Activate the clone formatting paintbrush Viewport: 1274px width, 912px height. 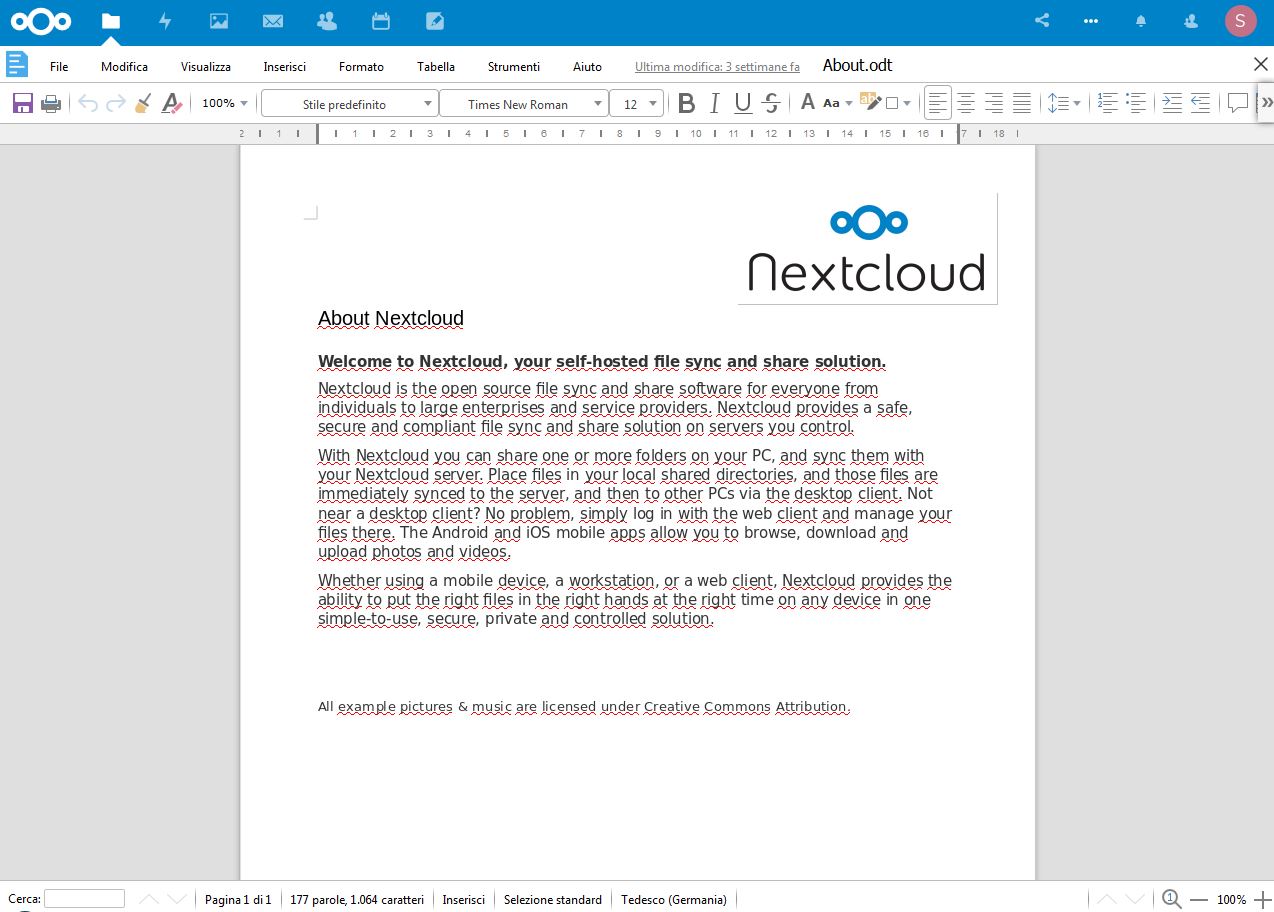coord(143,103)
